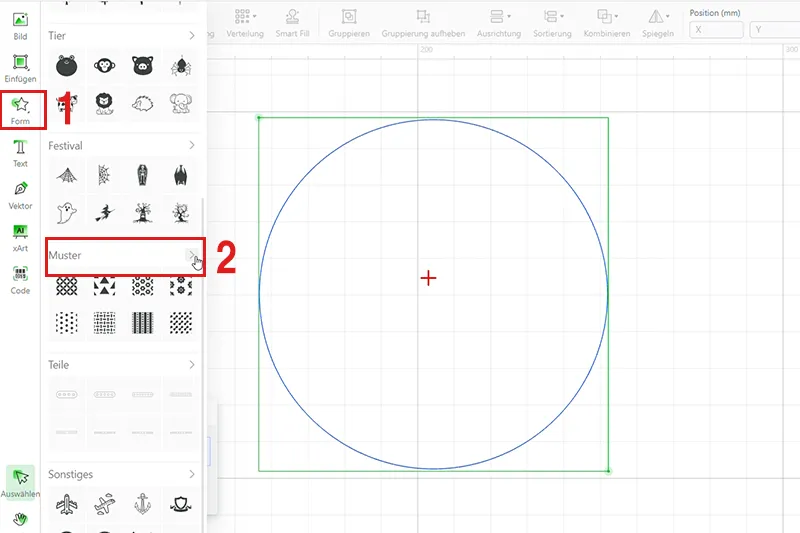Screen dimensions: 800x533
Task: Select the Form shapes tool
Action: pyautogui.click(x=20, y=110)
